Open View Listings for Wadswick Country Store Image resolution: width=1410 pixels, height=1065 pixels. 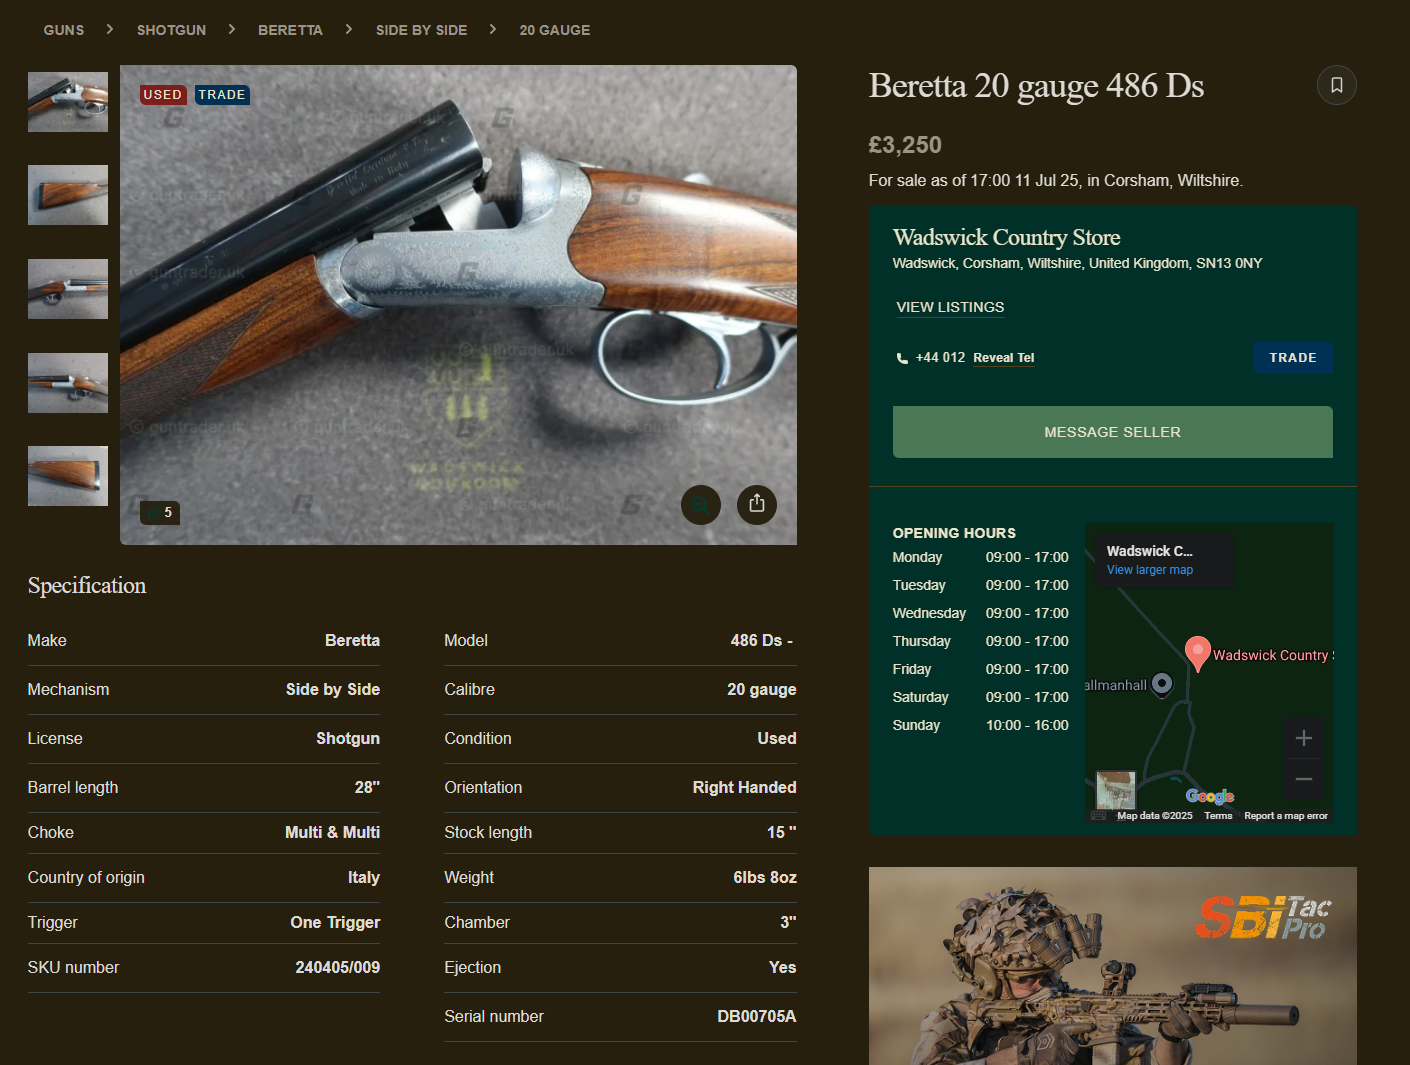950,307
